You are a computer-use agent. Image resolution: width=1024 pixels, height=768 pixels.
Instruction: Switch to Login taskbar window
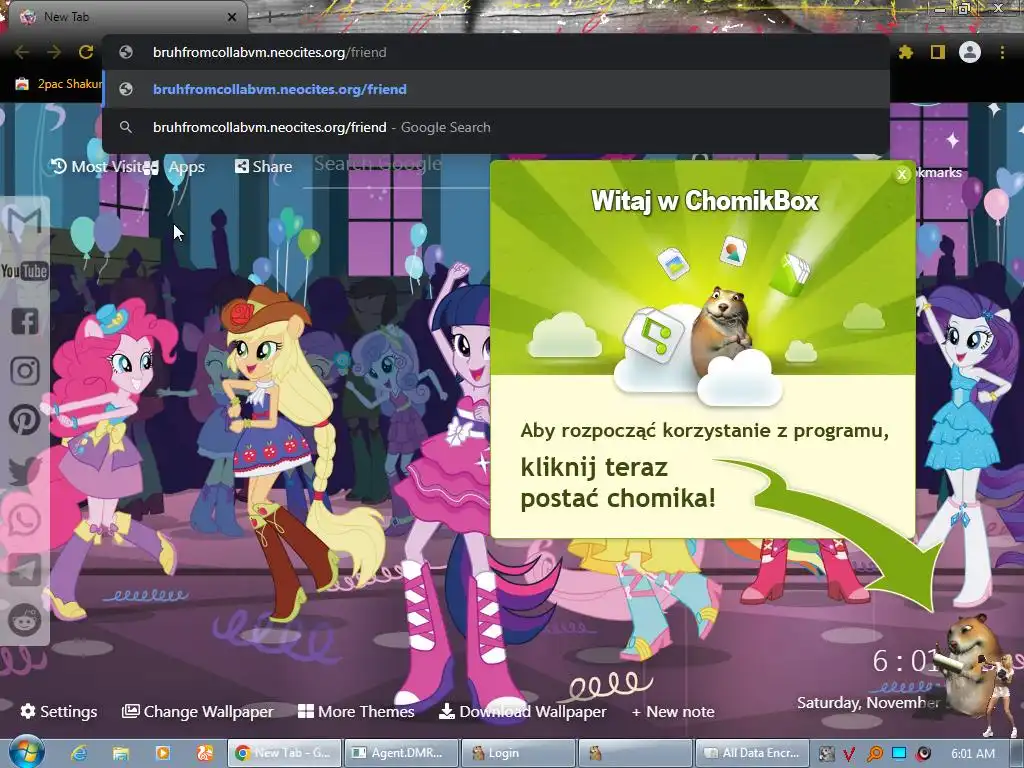coord(518,753)
